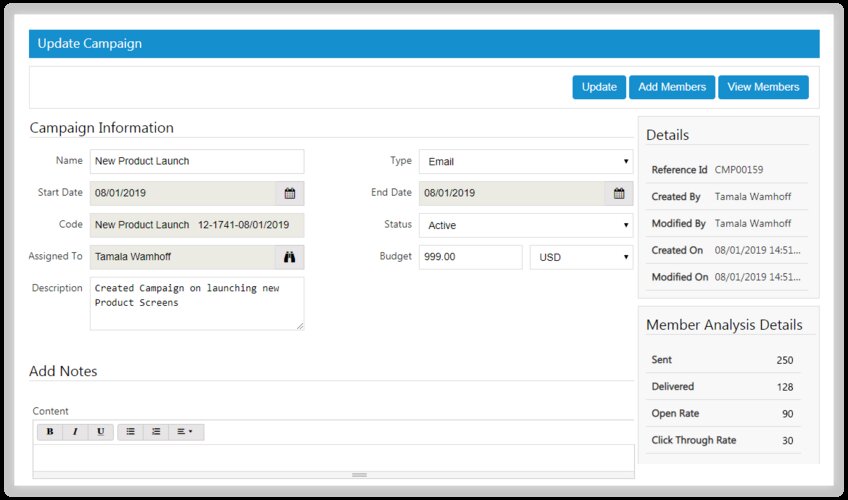The width and height of the screenshot is (848, 500).
Task: Click the Add Members button
Action: pos(672,87)
